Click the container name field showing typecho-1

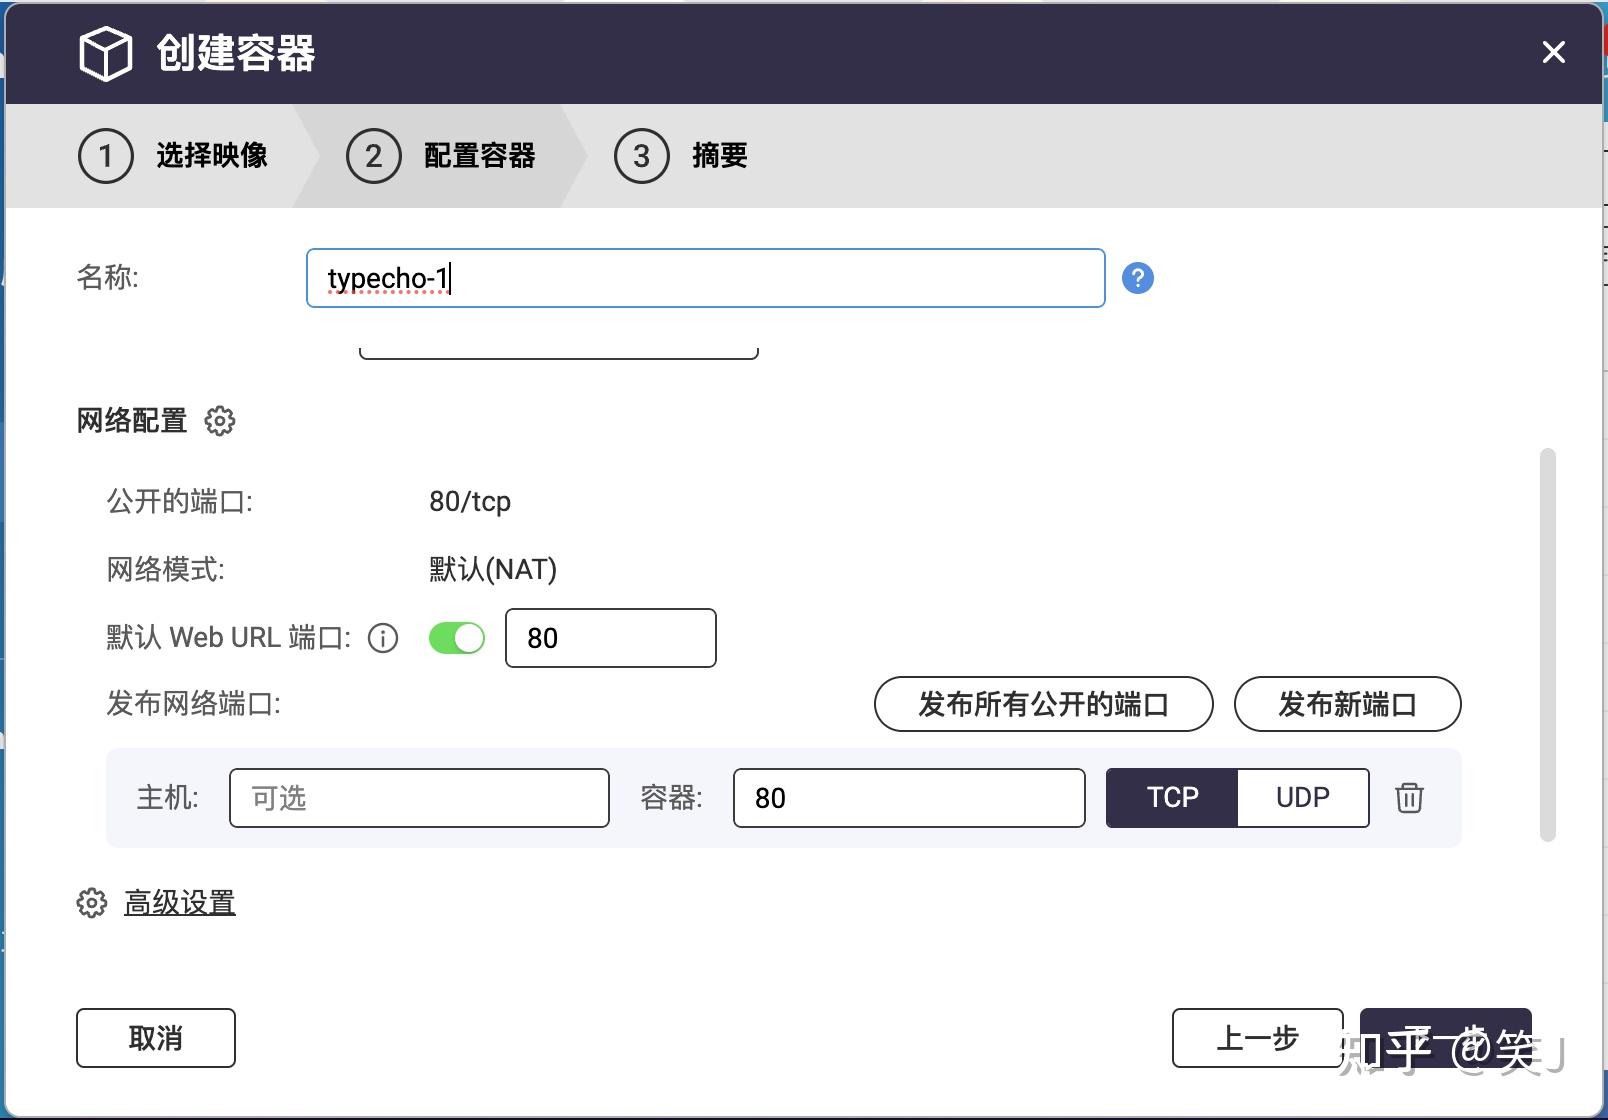click(705, 278)
